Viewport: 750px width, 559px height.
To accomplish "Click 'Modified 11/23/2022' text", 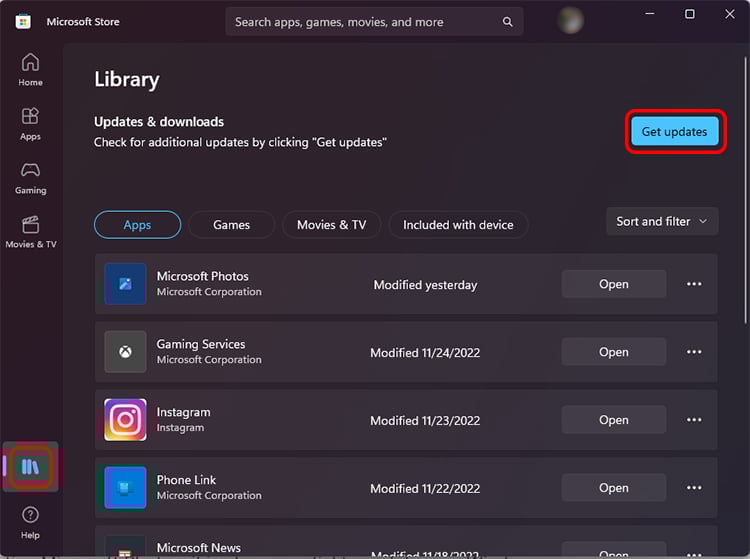I will point(425,421).
